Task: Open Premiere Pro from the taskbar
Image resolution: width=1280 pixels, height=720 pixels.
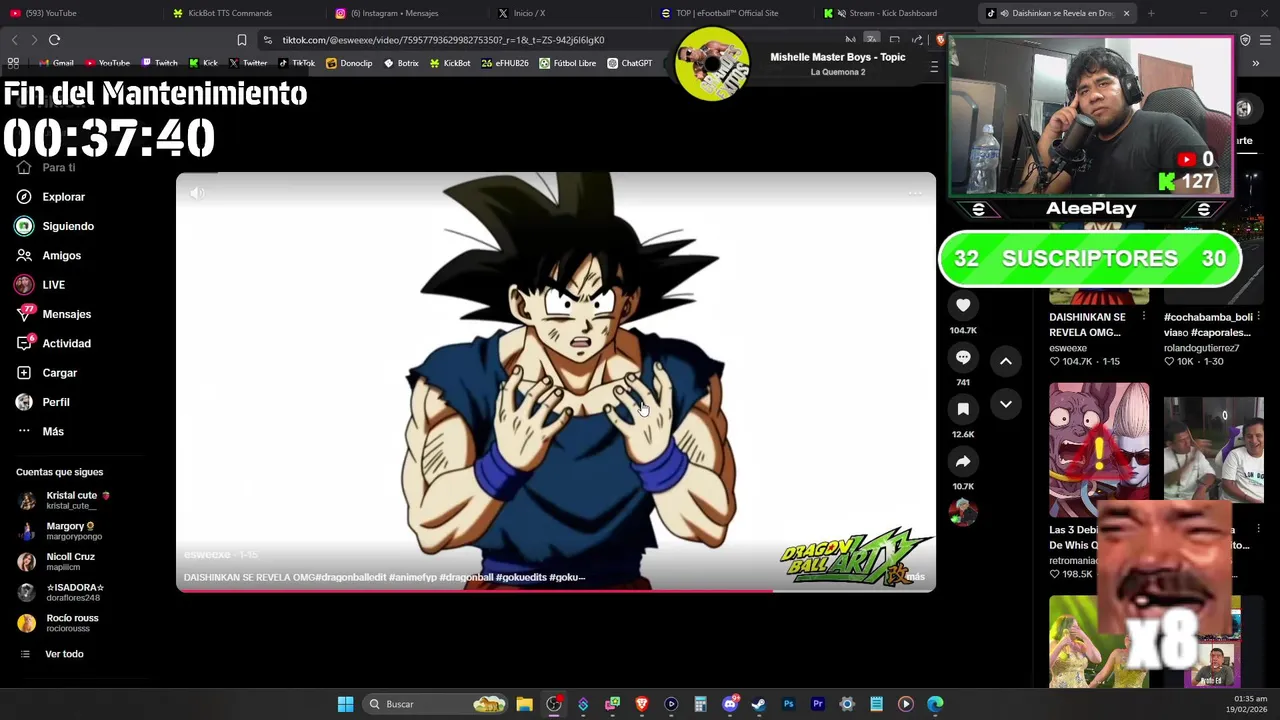Action: pyautogui.click(x=817, y=704)
